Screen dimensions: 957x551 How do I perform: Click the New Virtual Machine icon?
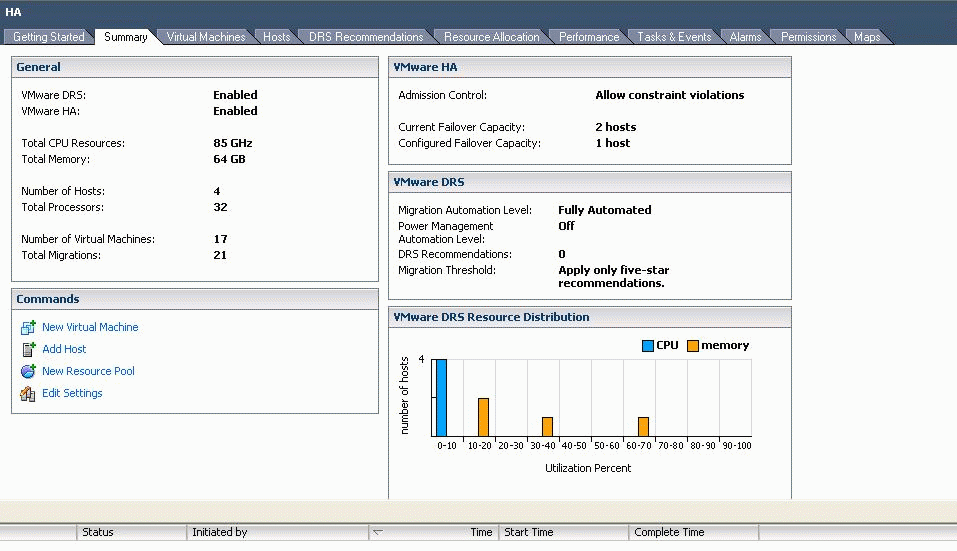pyautogui.click(x=28, y=328)
